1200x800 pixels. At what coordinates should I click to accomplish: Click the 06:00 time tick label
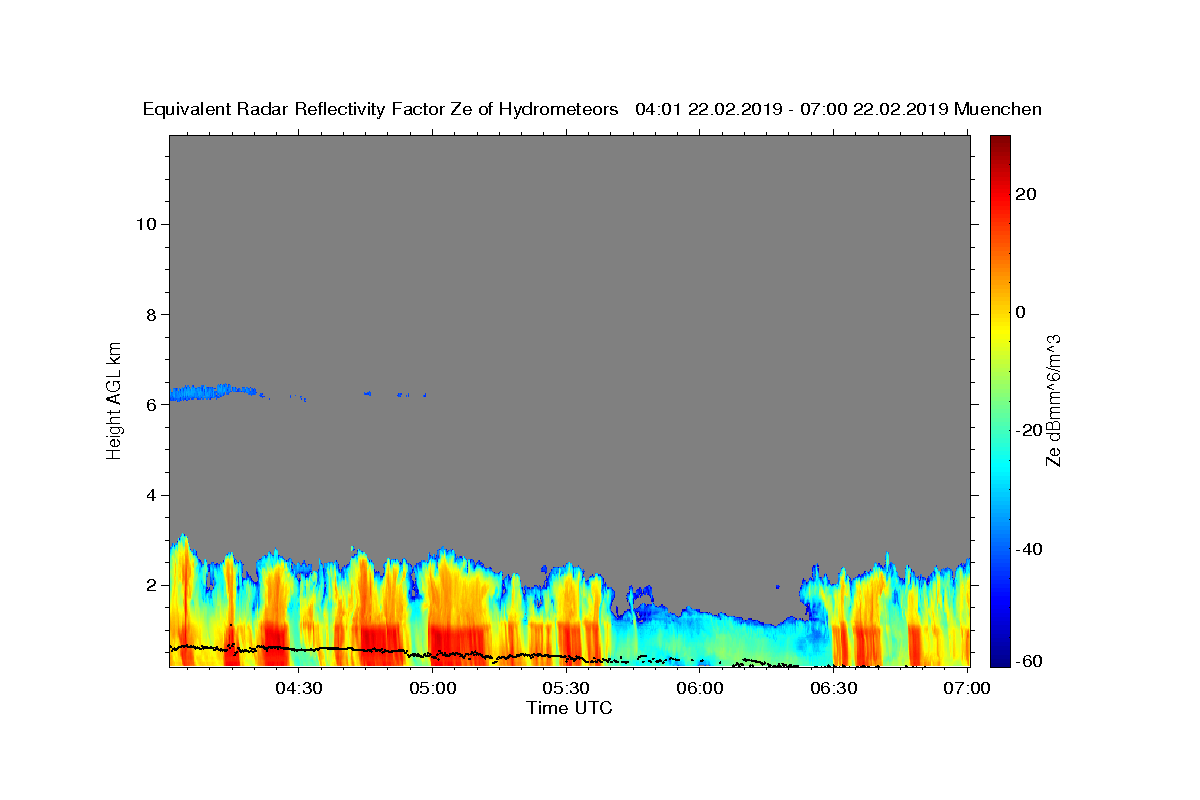click(x=700, y=688)
